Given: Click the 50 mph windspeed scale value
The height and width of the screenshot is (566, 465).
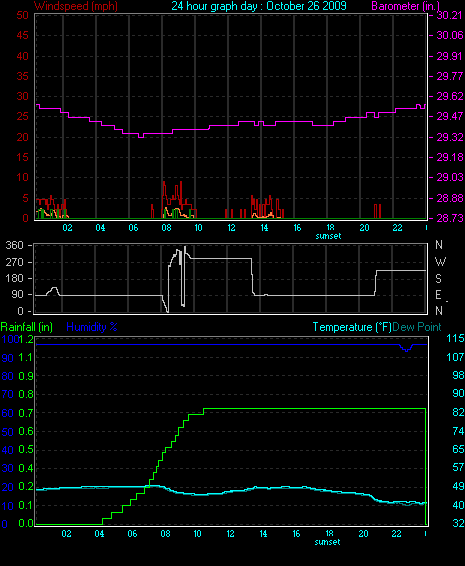Looking at the screenshot, I should pos(22,15).
